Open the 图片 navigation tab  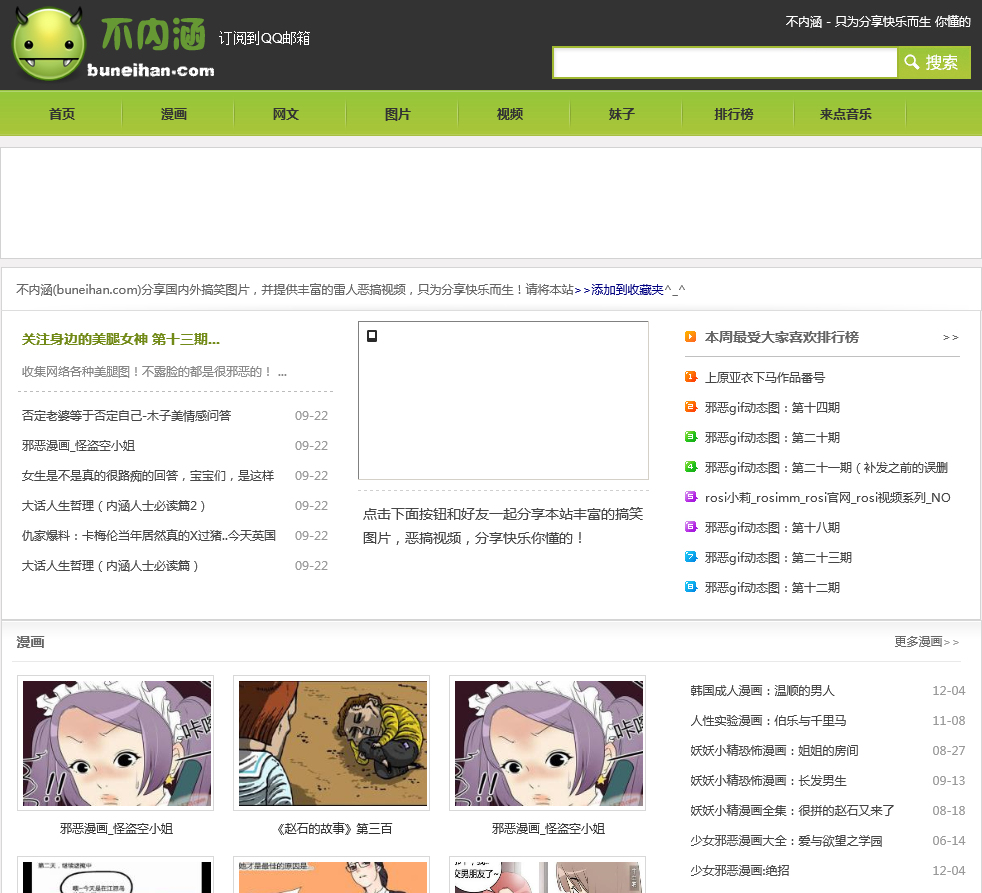(x=398, y=114)
